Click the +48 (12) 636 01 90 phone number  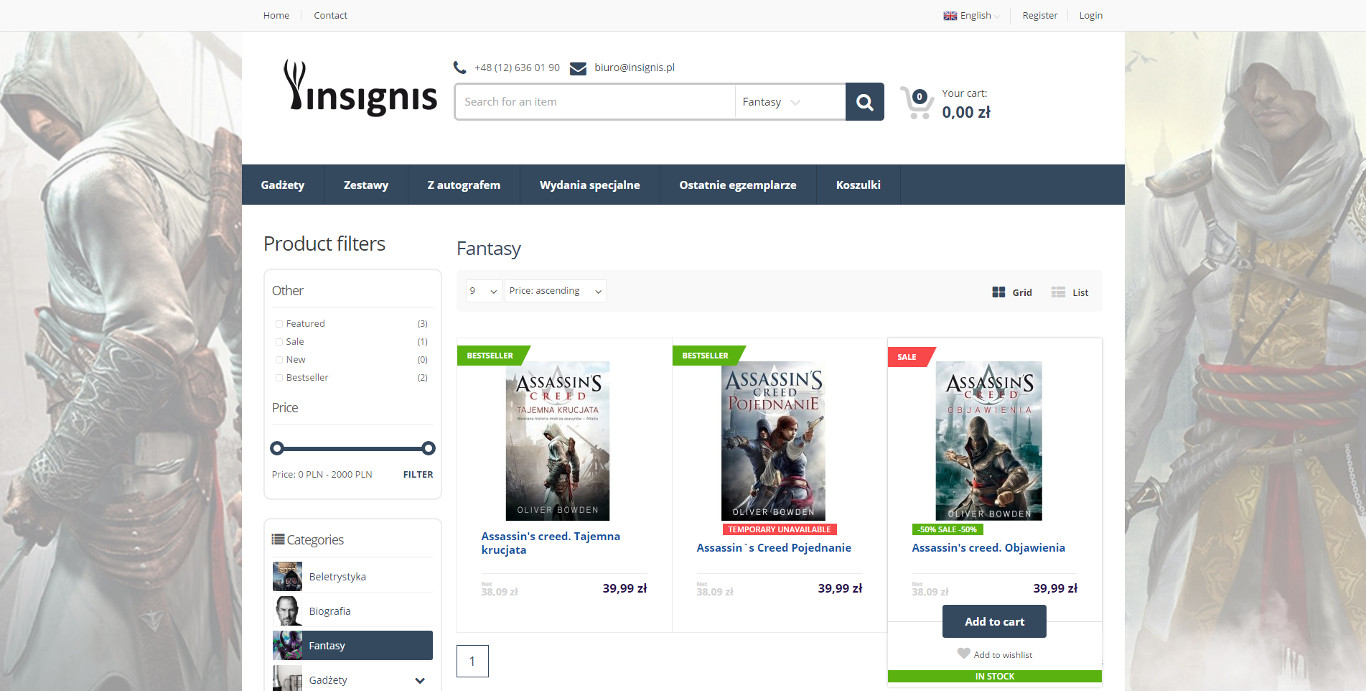[517, 68]
